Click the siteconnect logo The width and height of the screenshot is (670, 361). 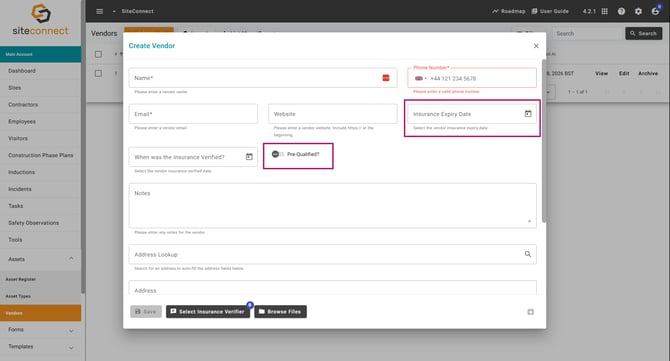coord(41,20)
